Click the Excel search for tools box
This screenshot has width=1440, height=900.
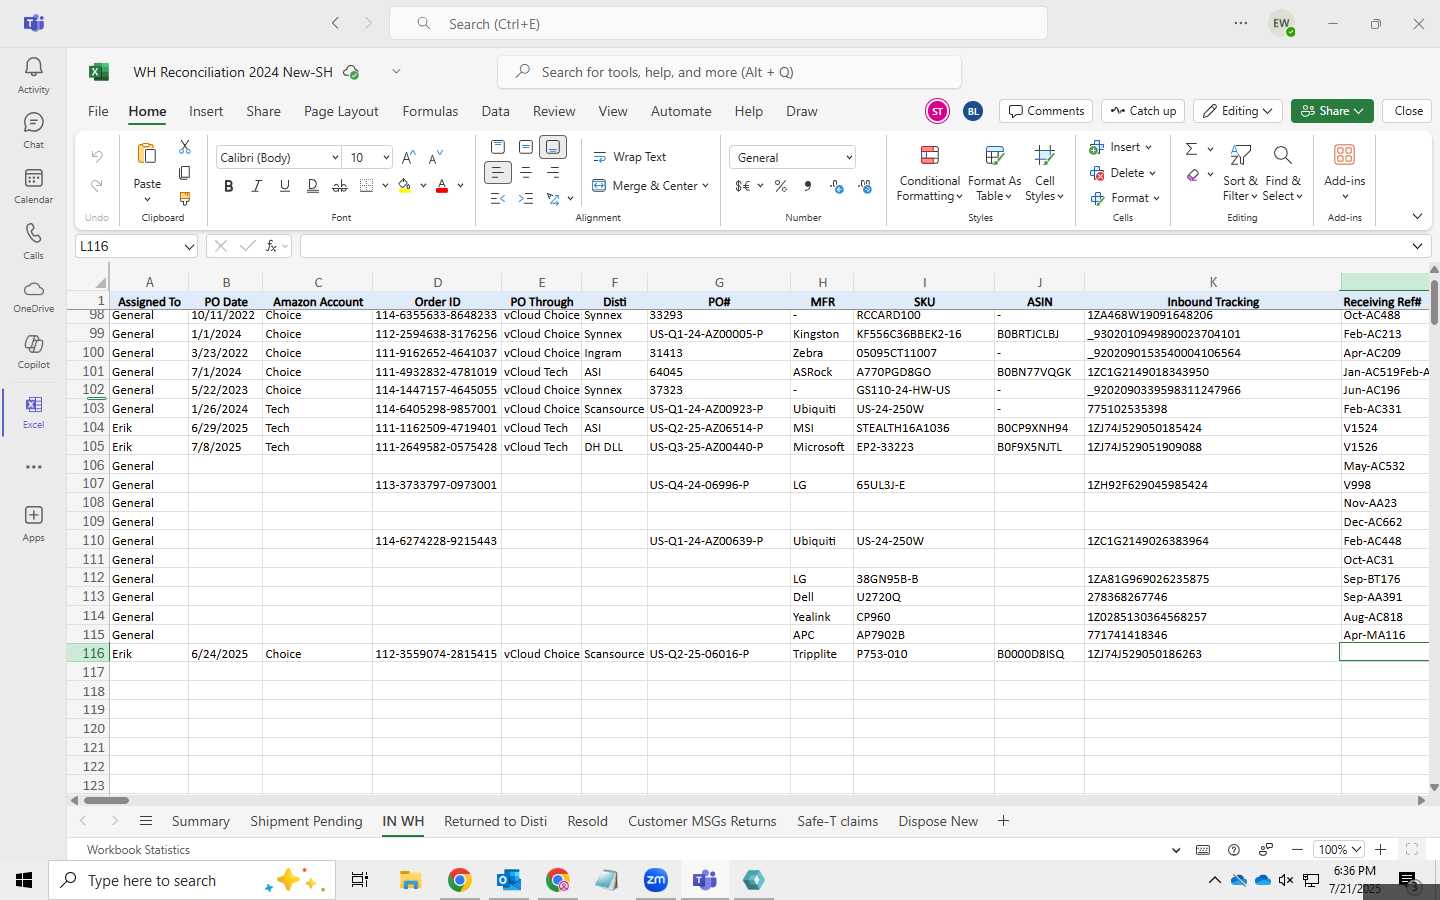[729, 72]
